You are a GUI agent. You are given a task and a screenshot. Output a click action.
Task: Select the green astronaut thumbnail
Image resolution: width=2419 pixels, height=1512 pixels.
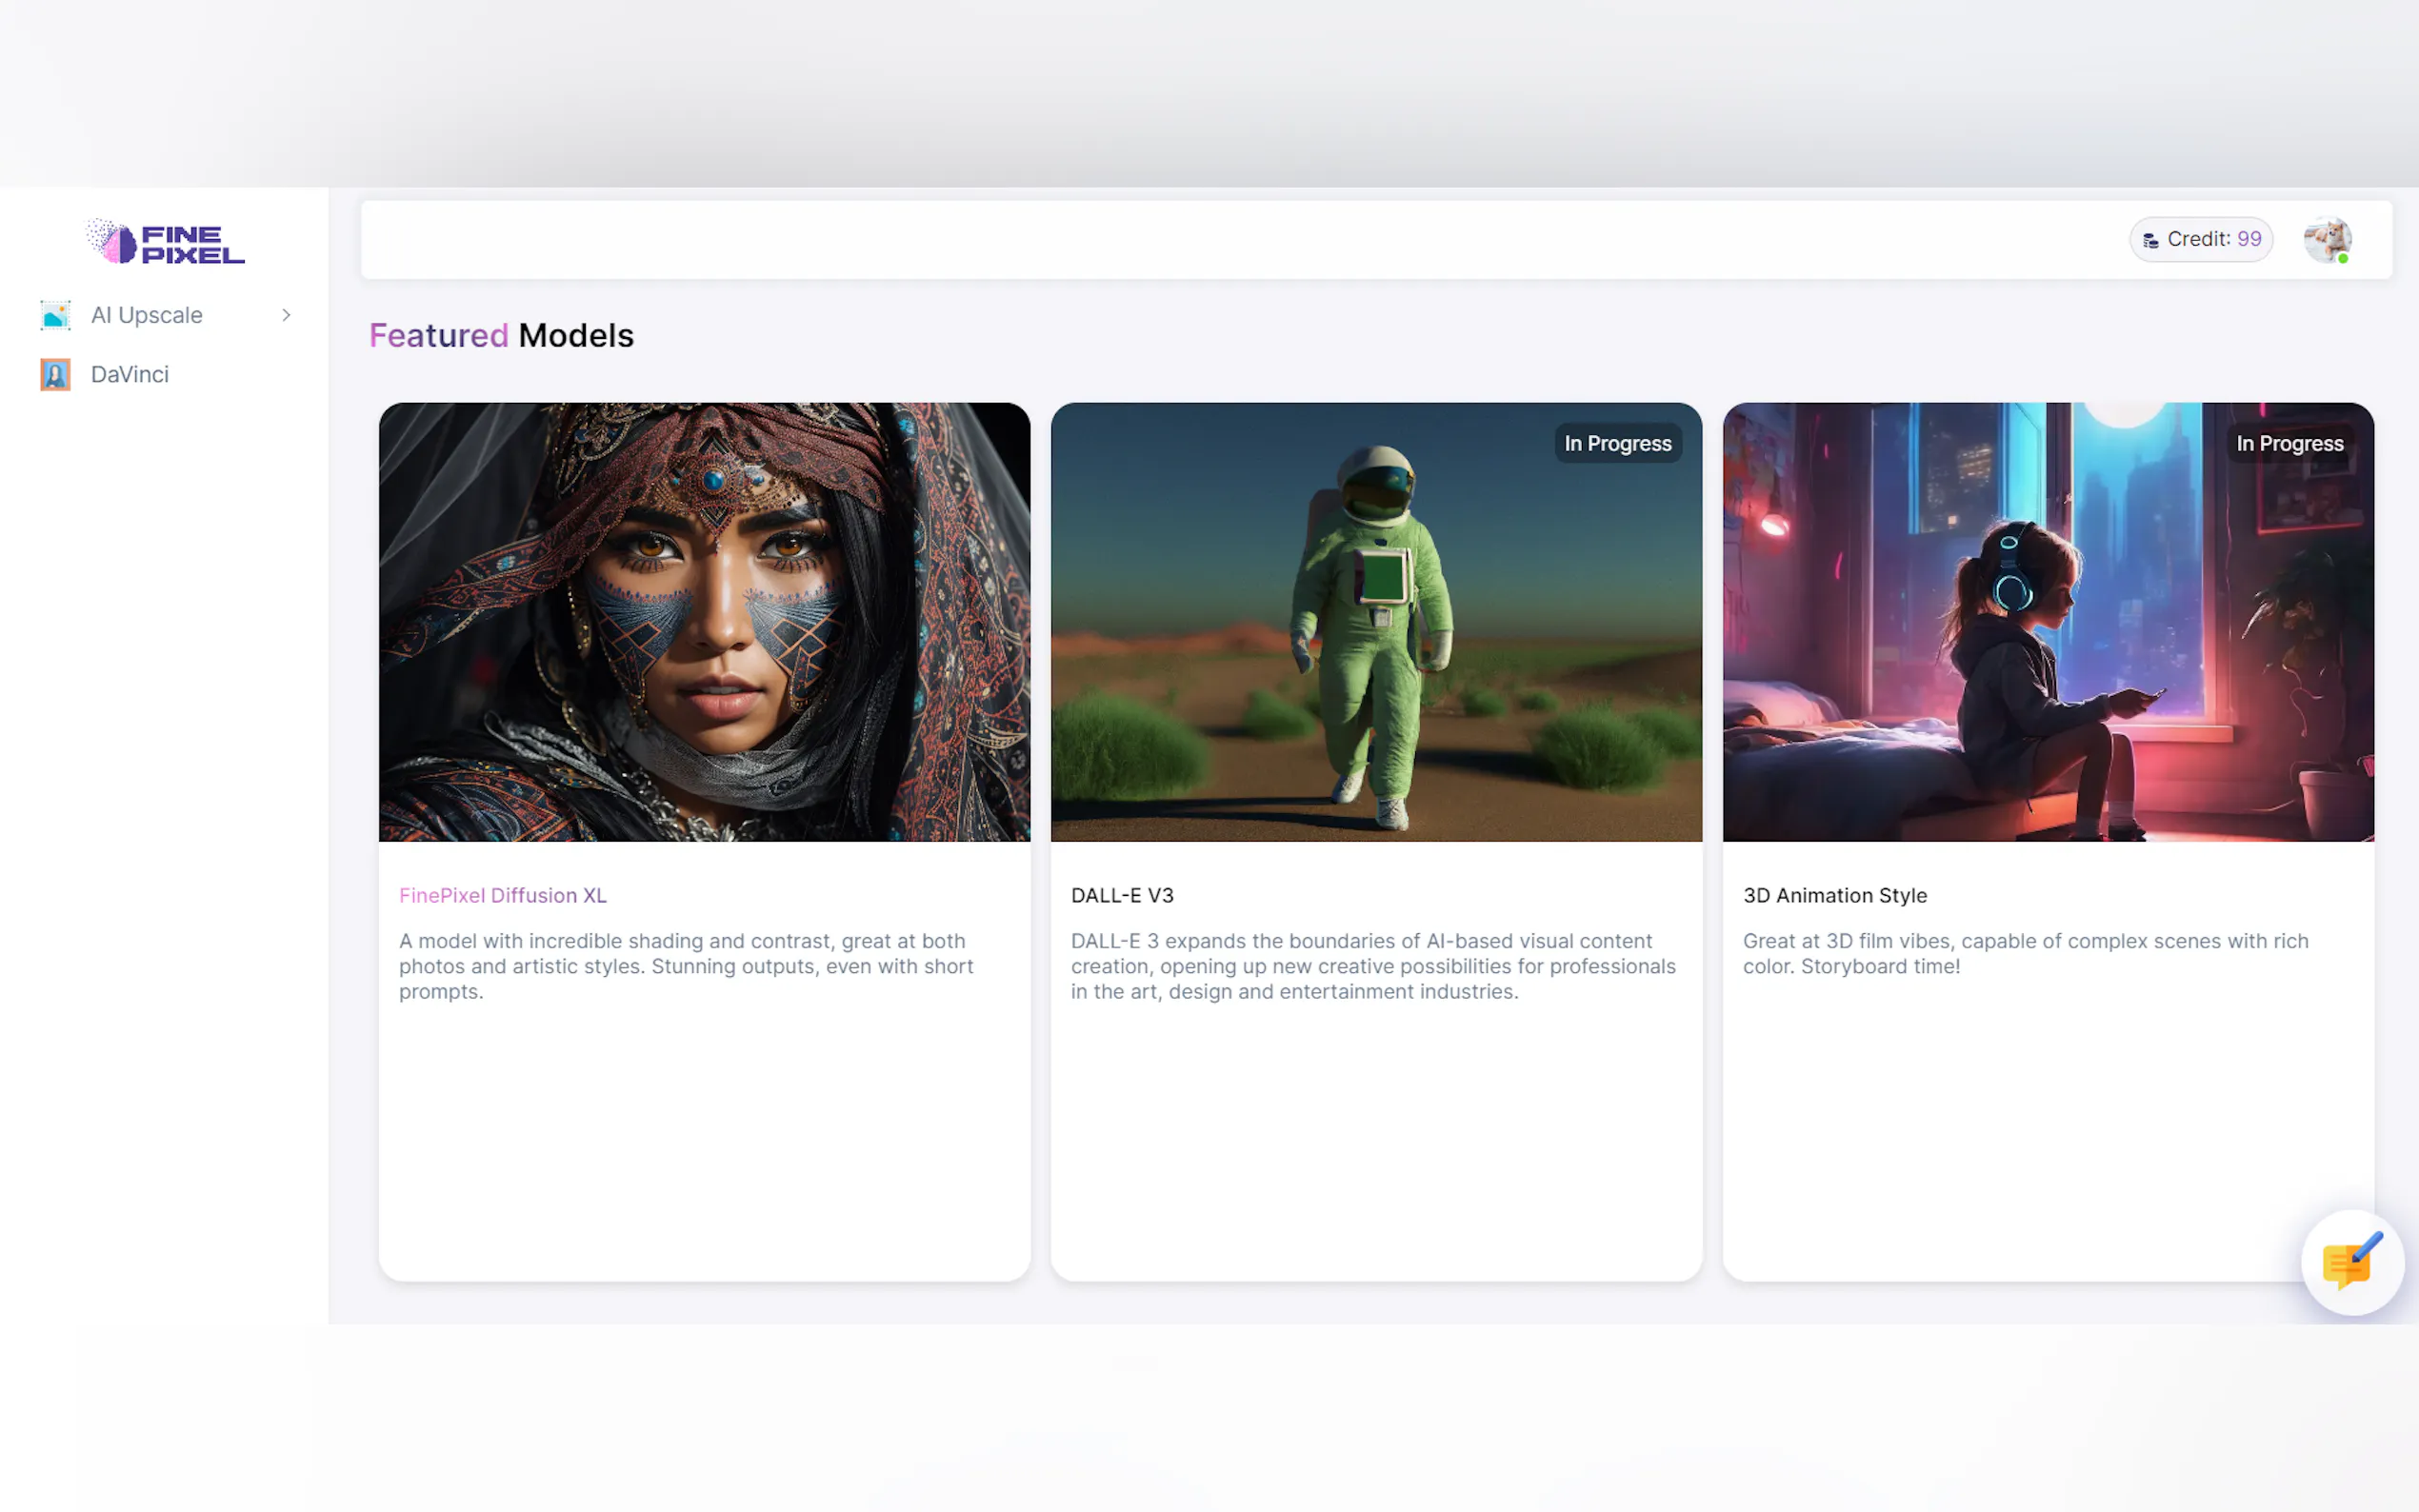(1376, 621)
